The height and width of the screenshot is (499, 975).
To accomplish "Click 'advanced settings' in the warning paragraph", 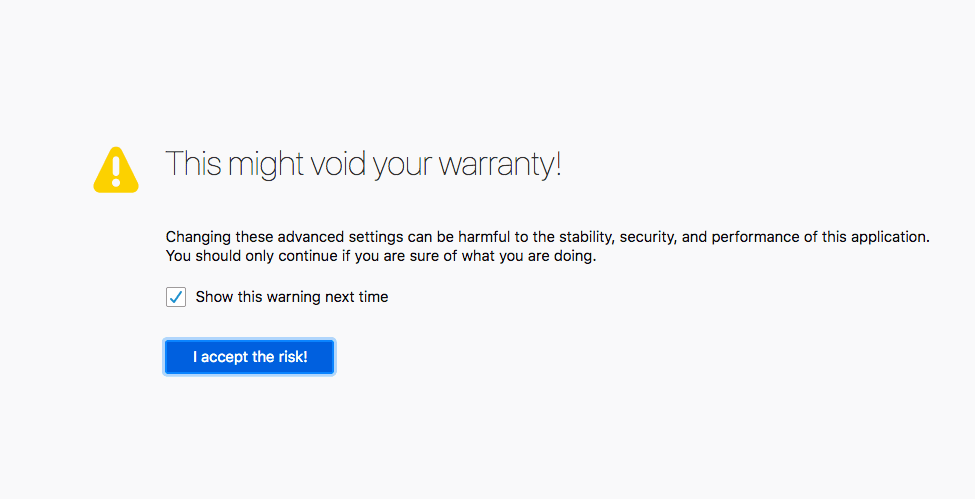I will (341, 238).
